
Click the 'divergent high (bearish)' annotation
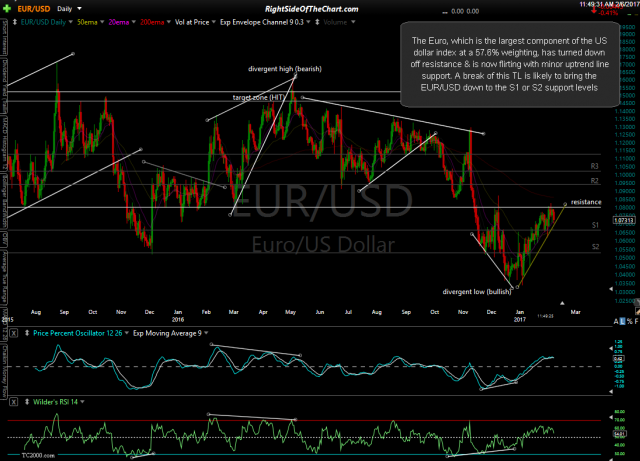(x=285, y=69)
